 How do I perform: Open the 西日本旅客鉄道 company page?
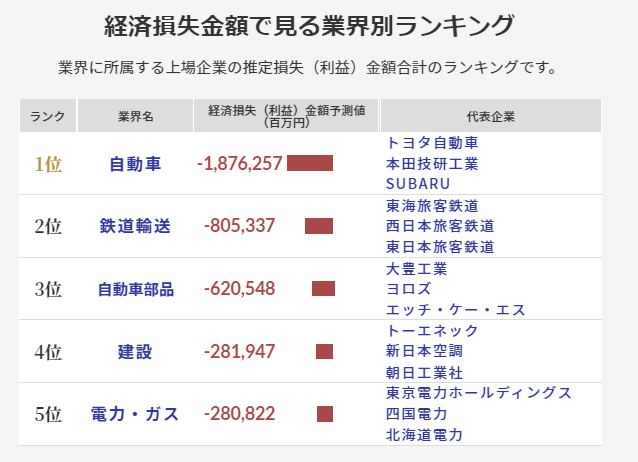click(x=440, y=226)
